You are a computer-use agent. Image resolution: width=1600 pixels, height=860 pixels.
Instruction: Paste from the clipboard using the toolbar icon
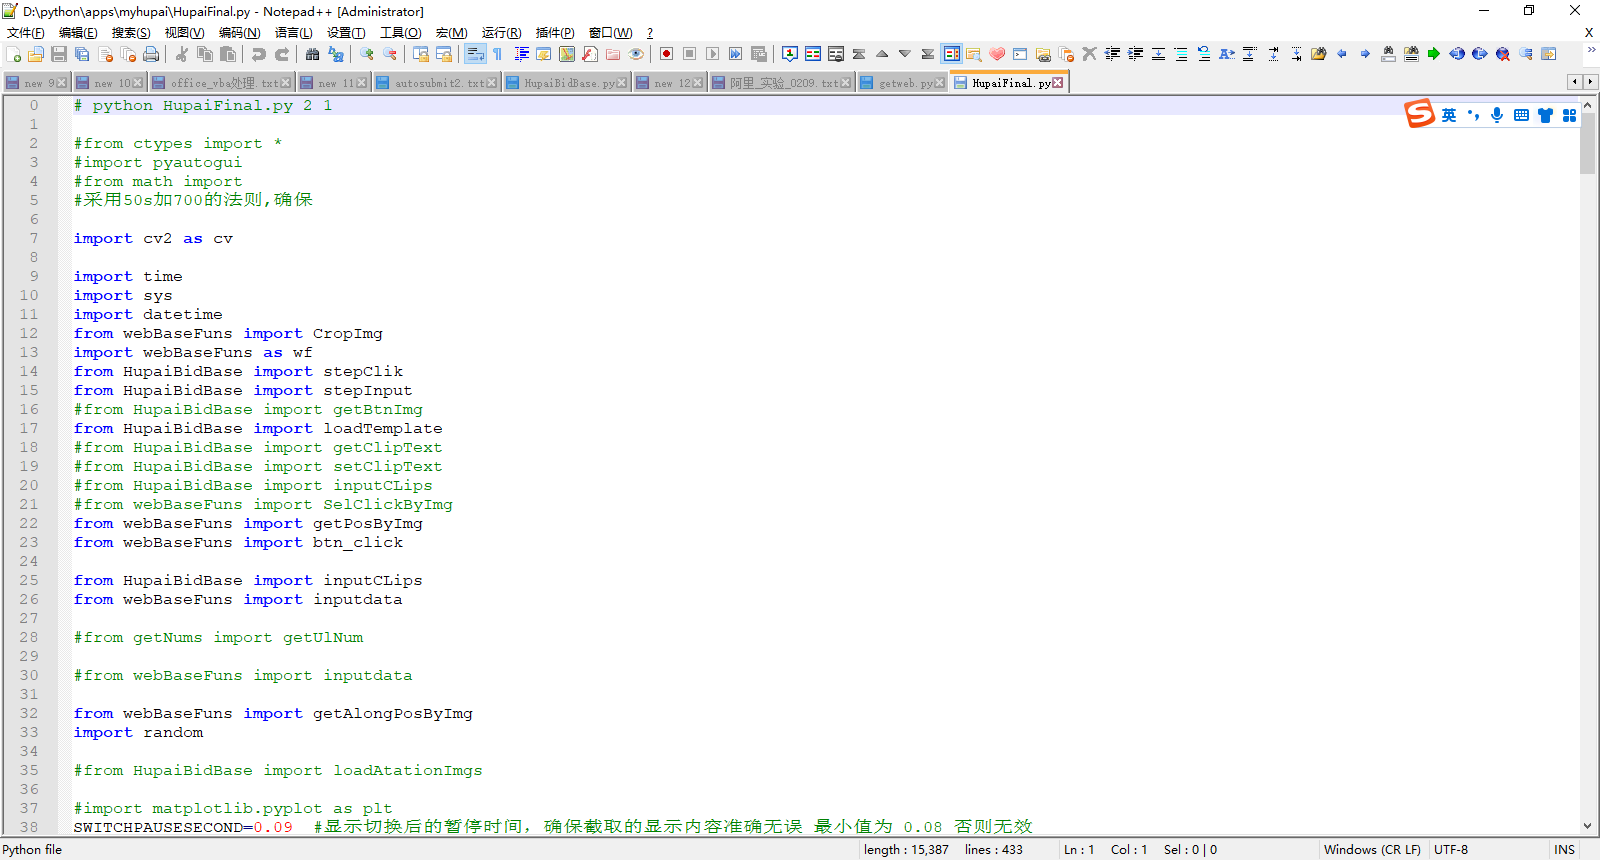[x=228, y=54]
